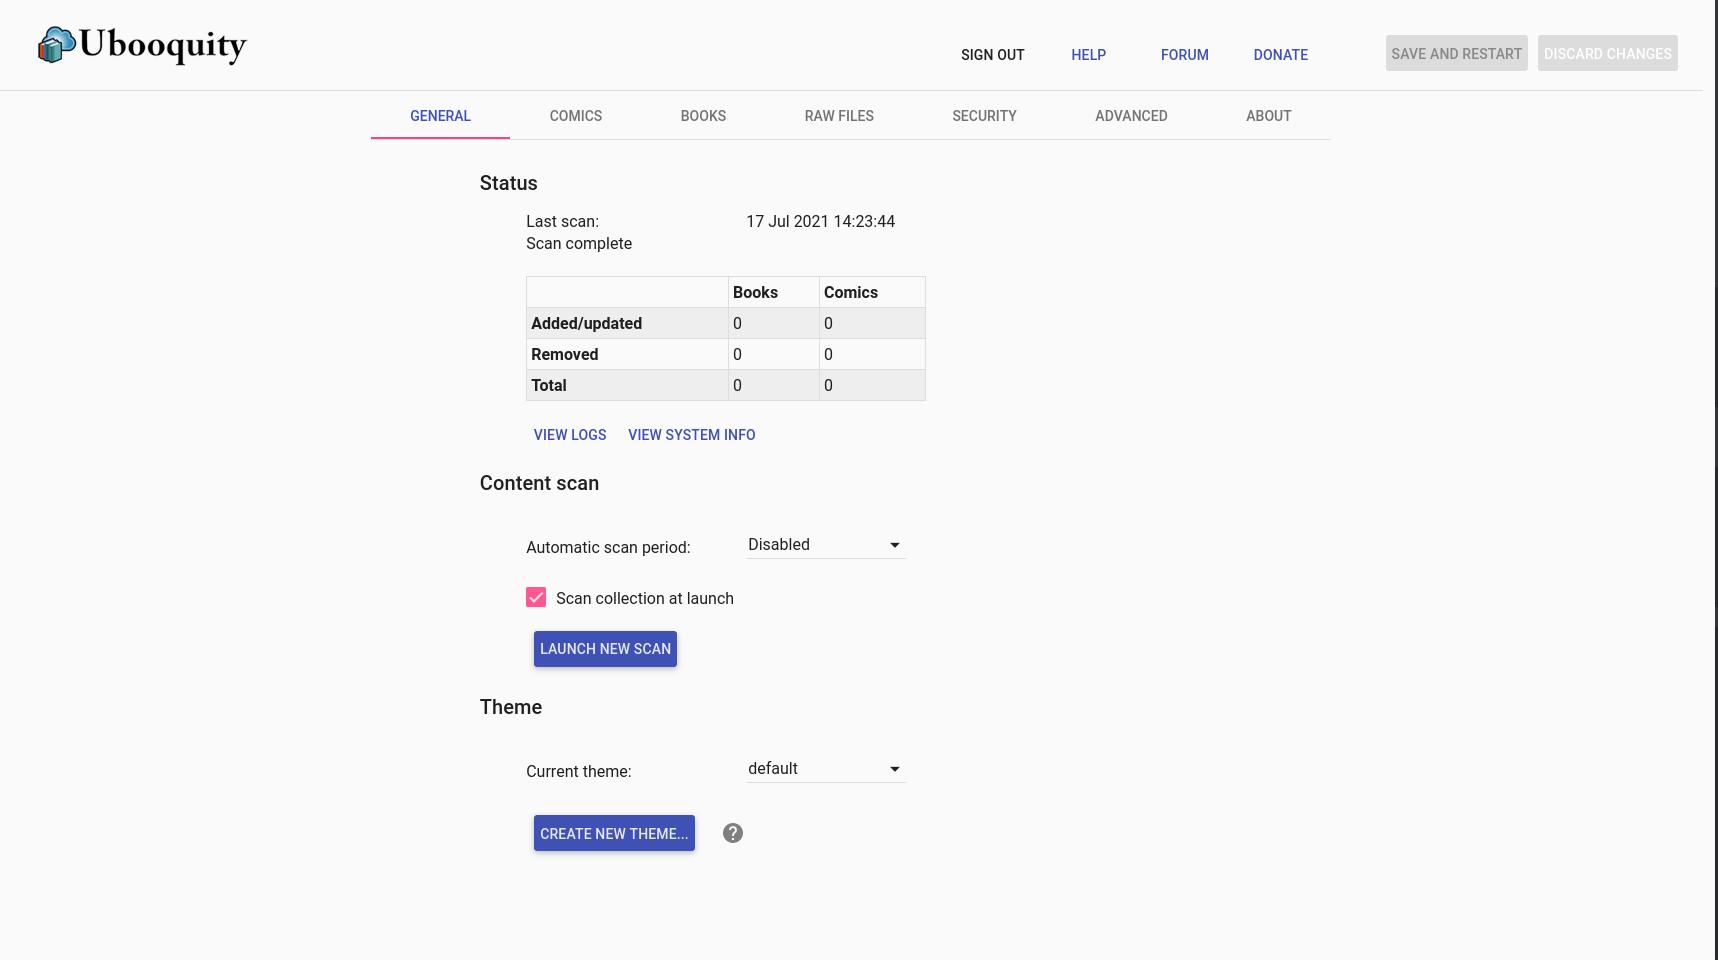
Task: Open View Logs link
Action: 570,435
